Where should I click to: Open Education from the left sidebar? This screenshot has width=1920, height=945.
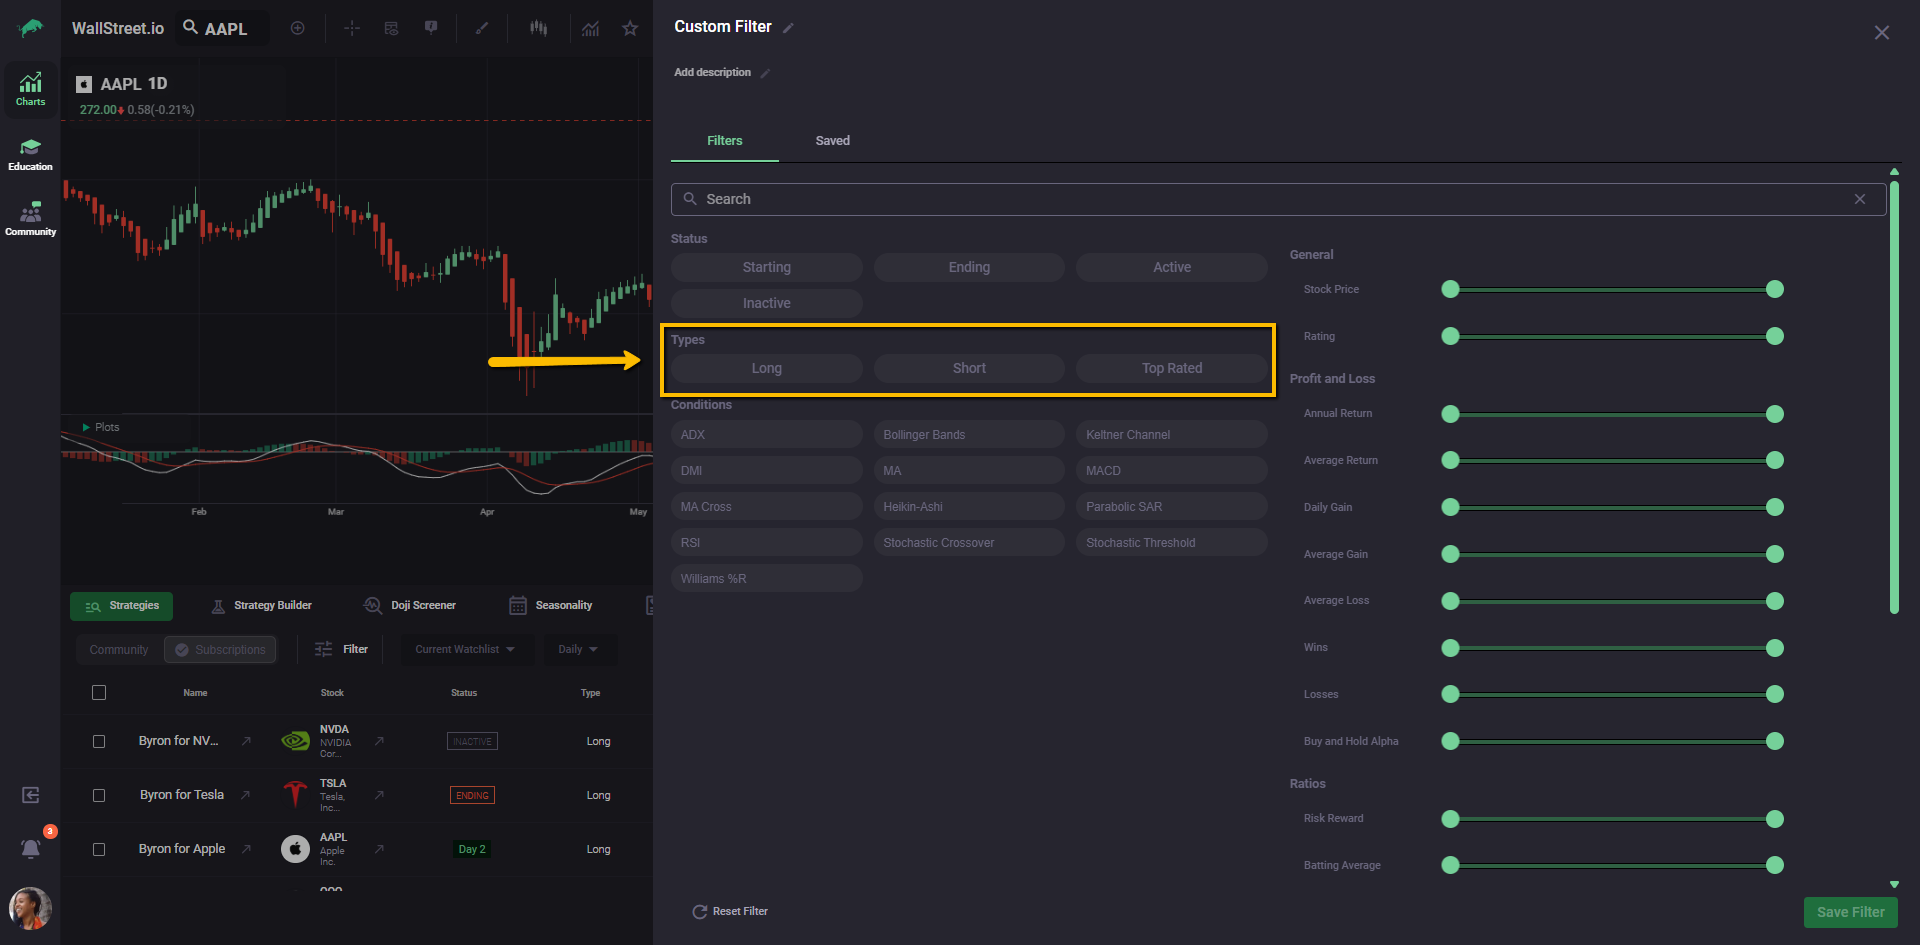(30, 154)
